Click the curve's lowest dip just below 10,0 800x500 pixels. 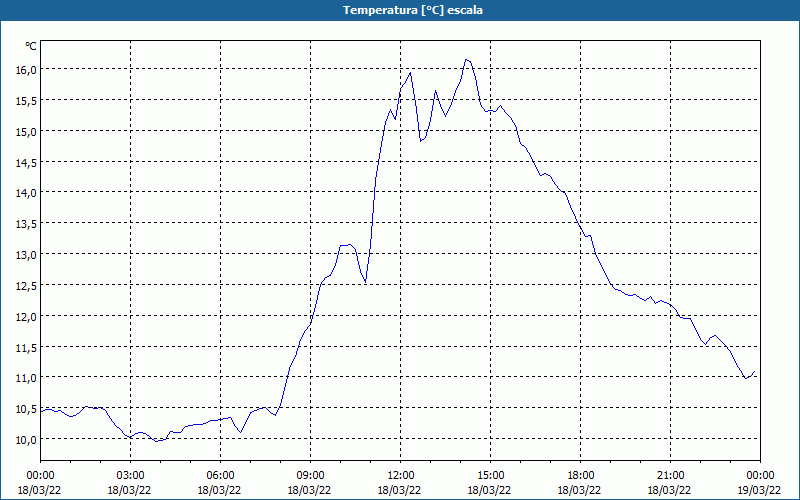(156, 441)
